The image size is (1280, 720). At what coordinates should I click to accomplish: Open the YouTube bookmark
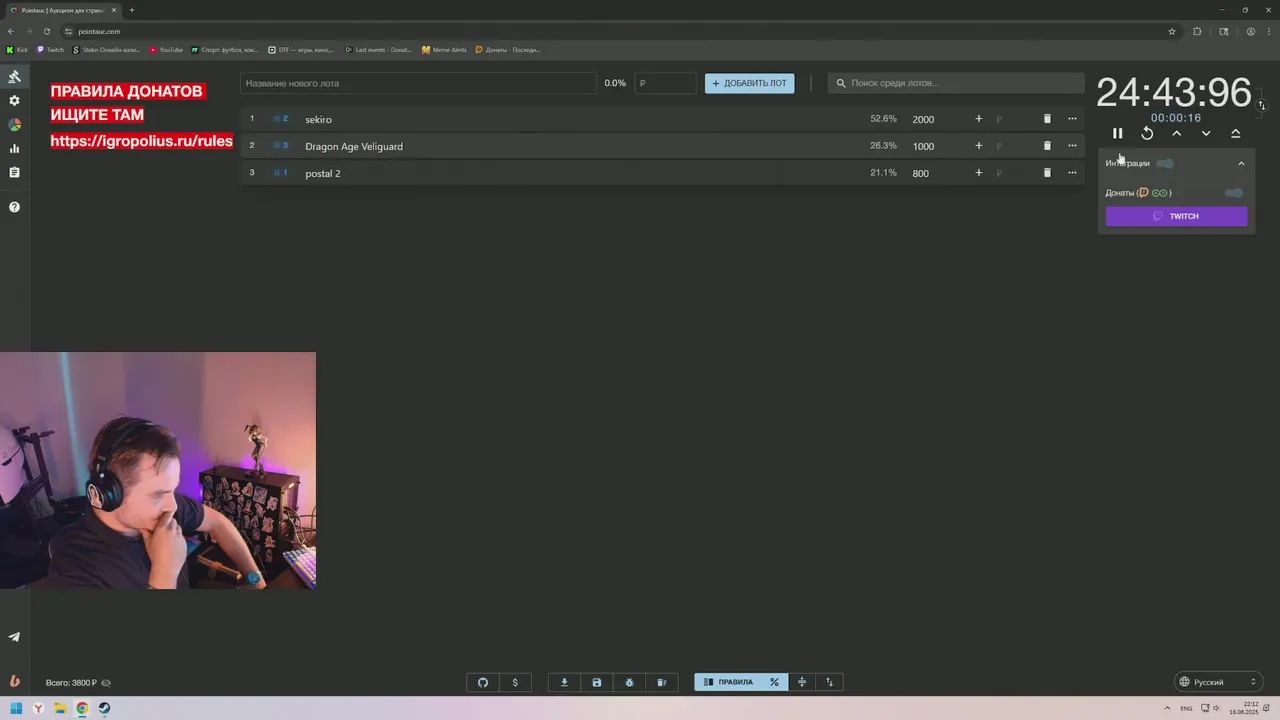pyautogui.click(x=166, y=49)
